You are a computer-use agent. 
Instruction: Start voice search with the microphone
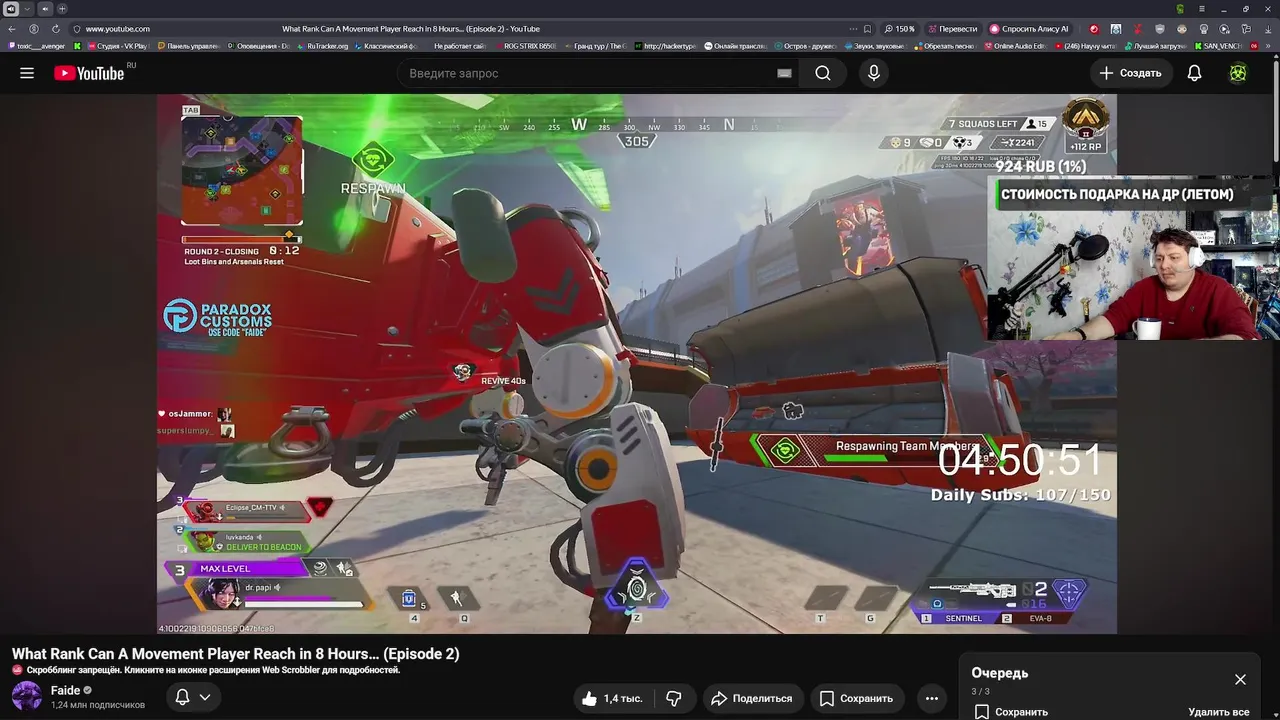pyautogui.click(x=874, y=73)
